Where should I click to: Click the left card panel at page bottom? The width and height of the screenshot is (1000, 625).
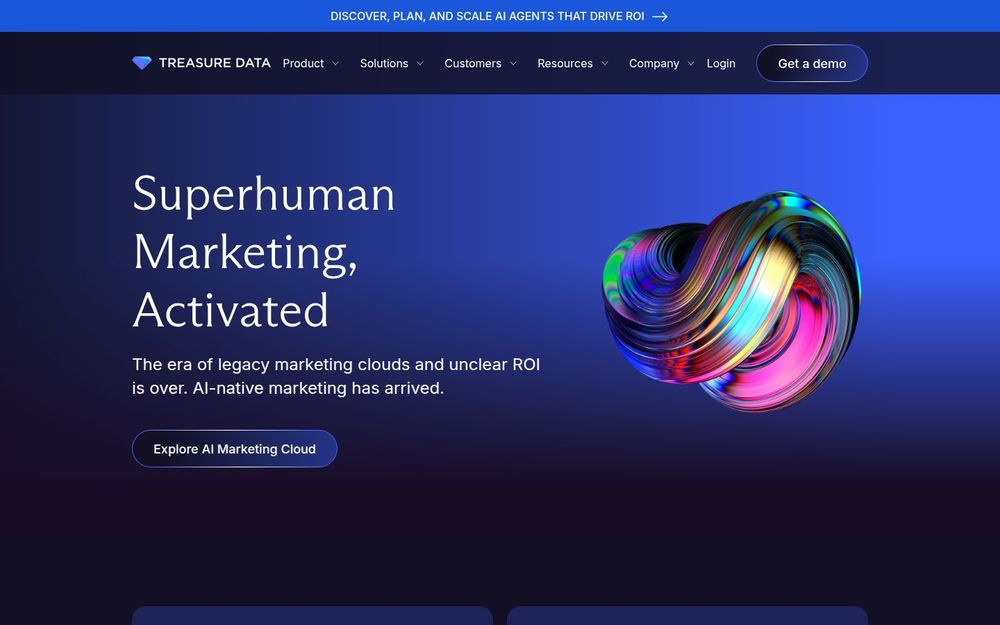pyautogui.click(x=312, y=615)
